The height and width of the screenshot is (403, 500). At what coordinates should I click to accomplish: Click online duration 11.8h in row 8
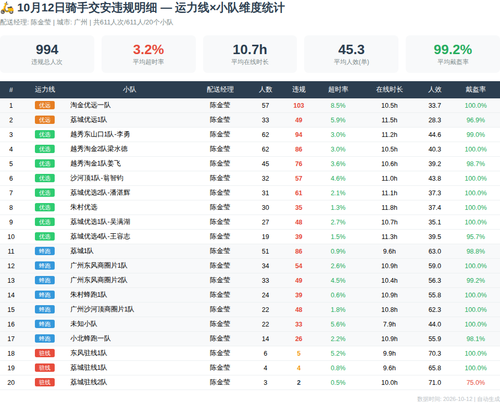click(x=389, y=208)
